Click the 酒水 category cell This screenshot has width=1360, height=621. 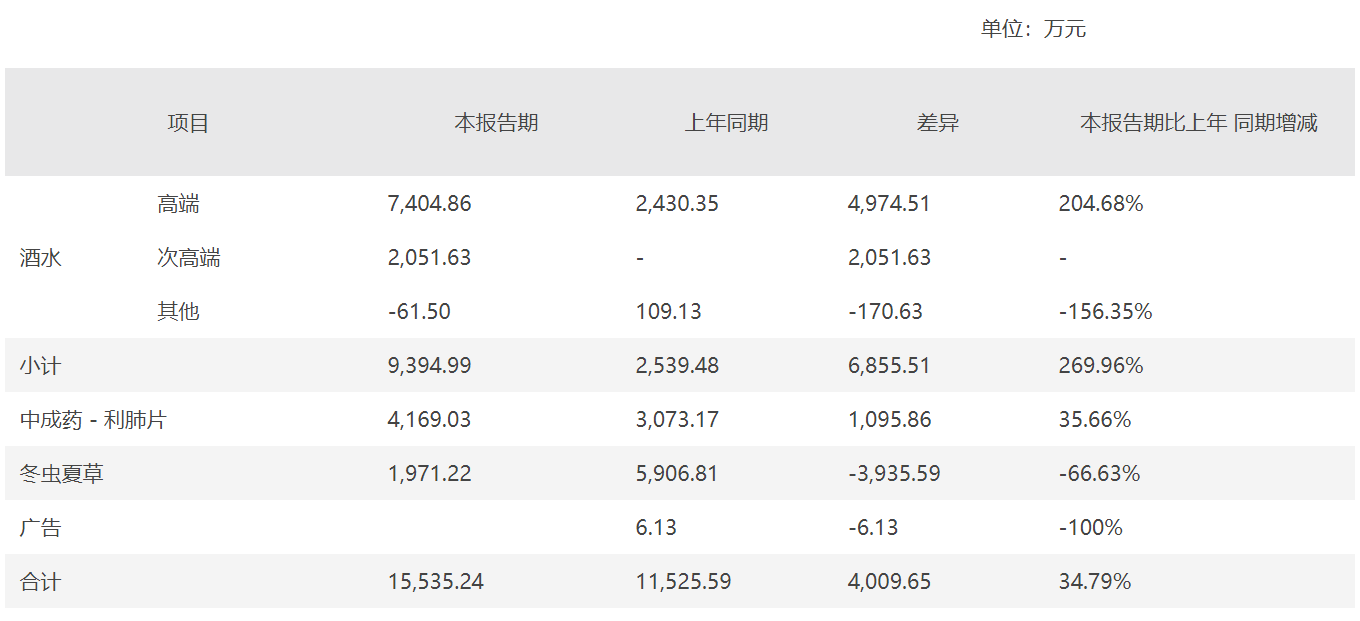[41, 258]
